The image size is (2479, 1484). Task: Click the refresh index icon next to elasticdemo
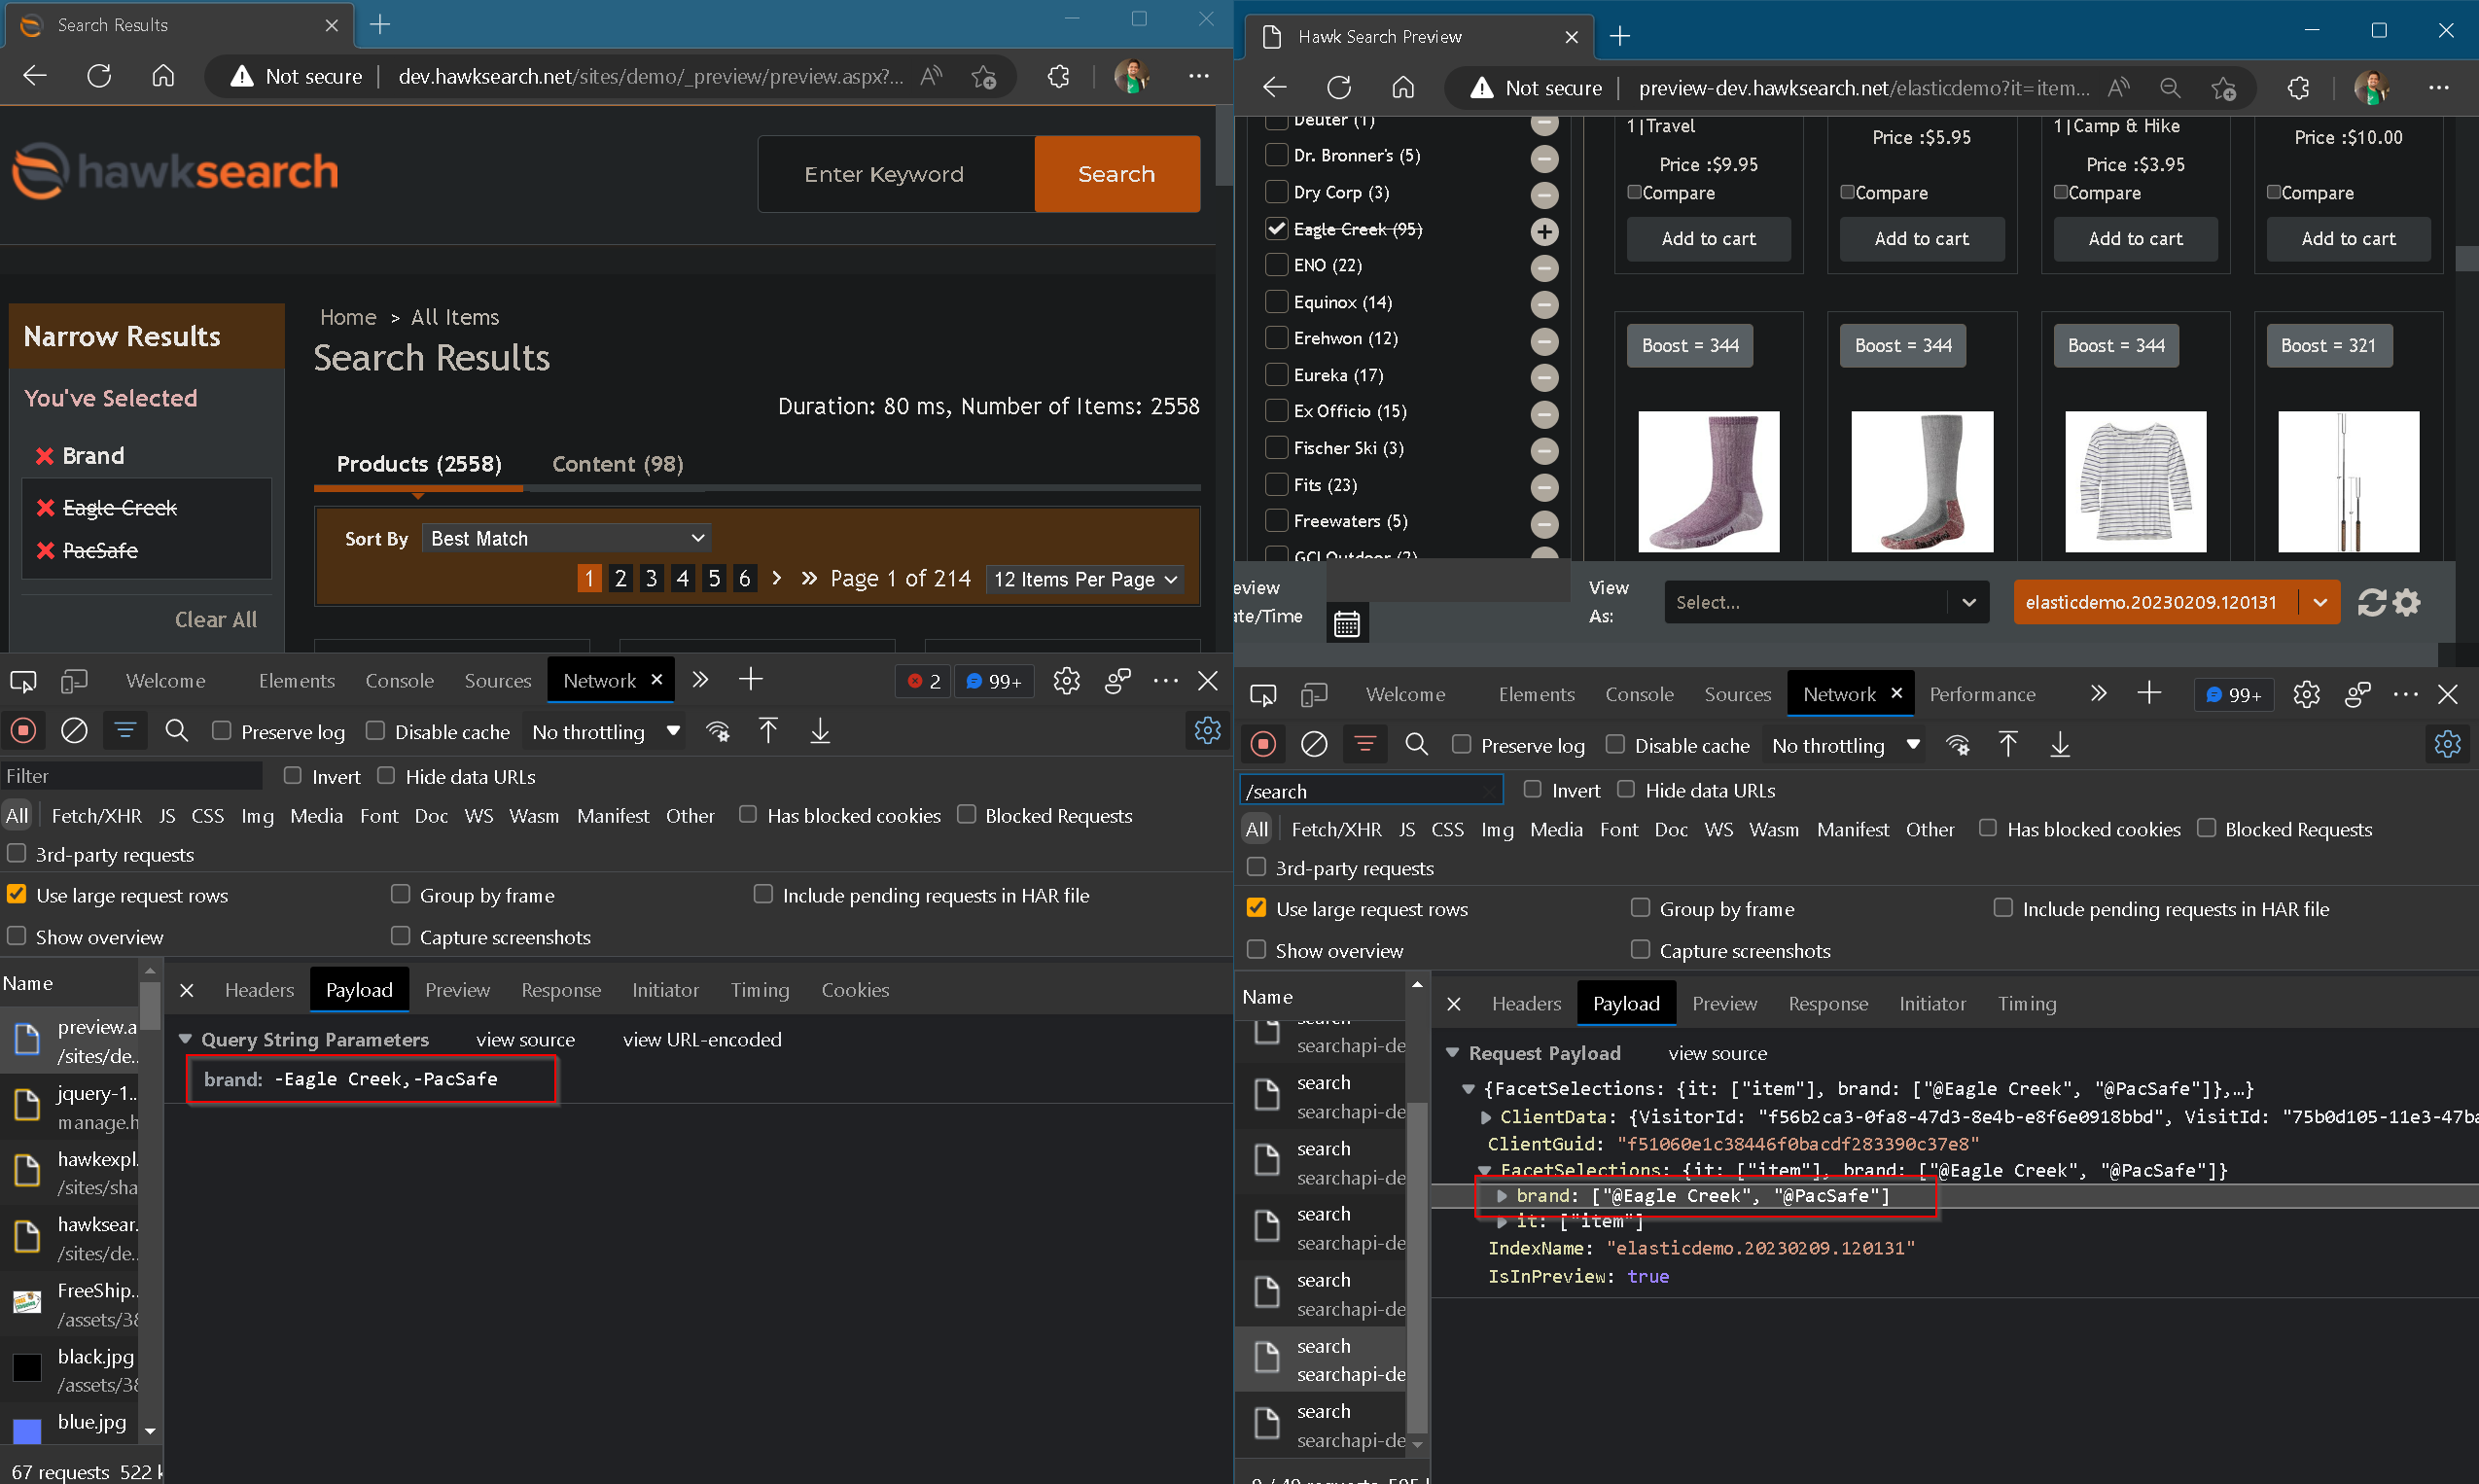click(2371, 602)
